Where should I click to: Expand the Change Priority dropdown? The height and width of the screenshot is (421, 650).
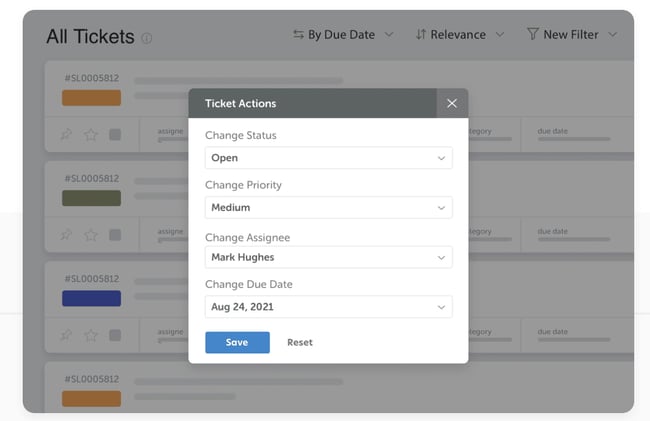pos(328,208)
